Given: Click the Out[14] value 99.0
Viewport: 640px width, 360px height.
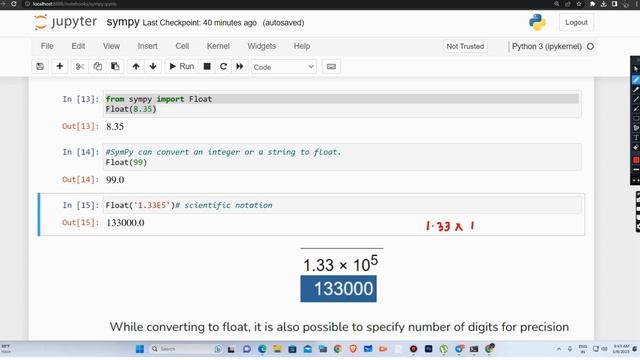Looking at the screenshot, I should click(115, 180).
